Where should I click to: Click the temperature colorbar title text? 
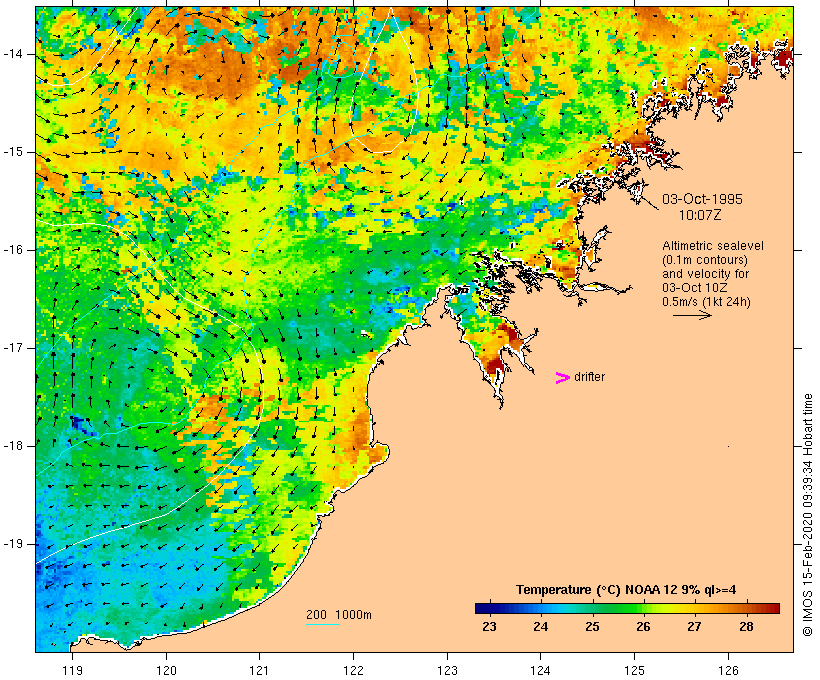tap(626, 590)
